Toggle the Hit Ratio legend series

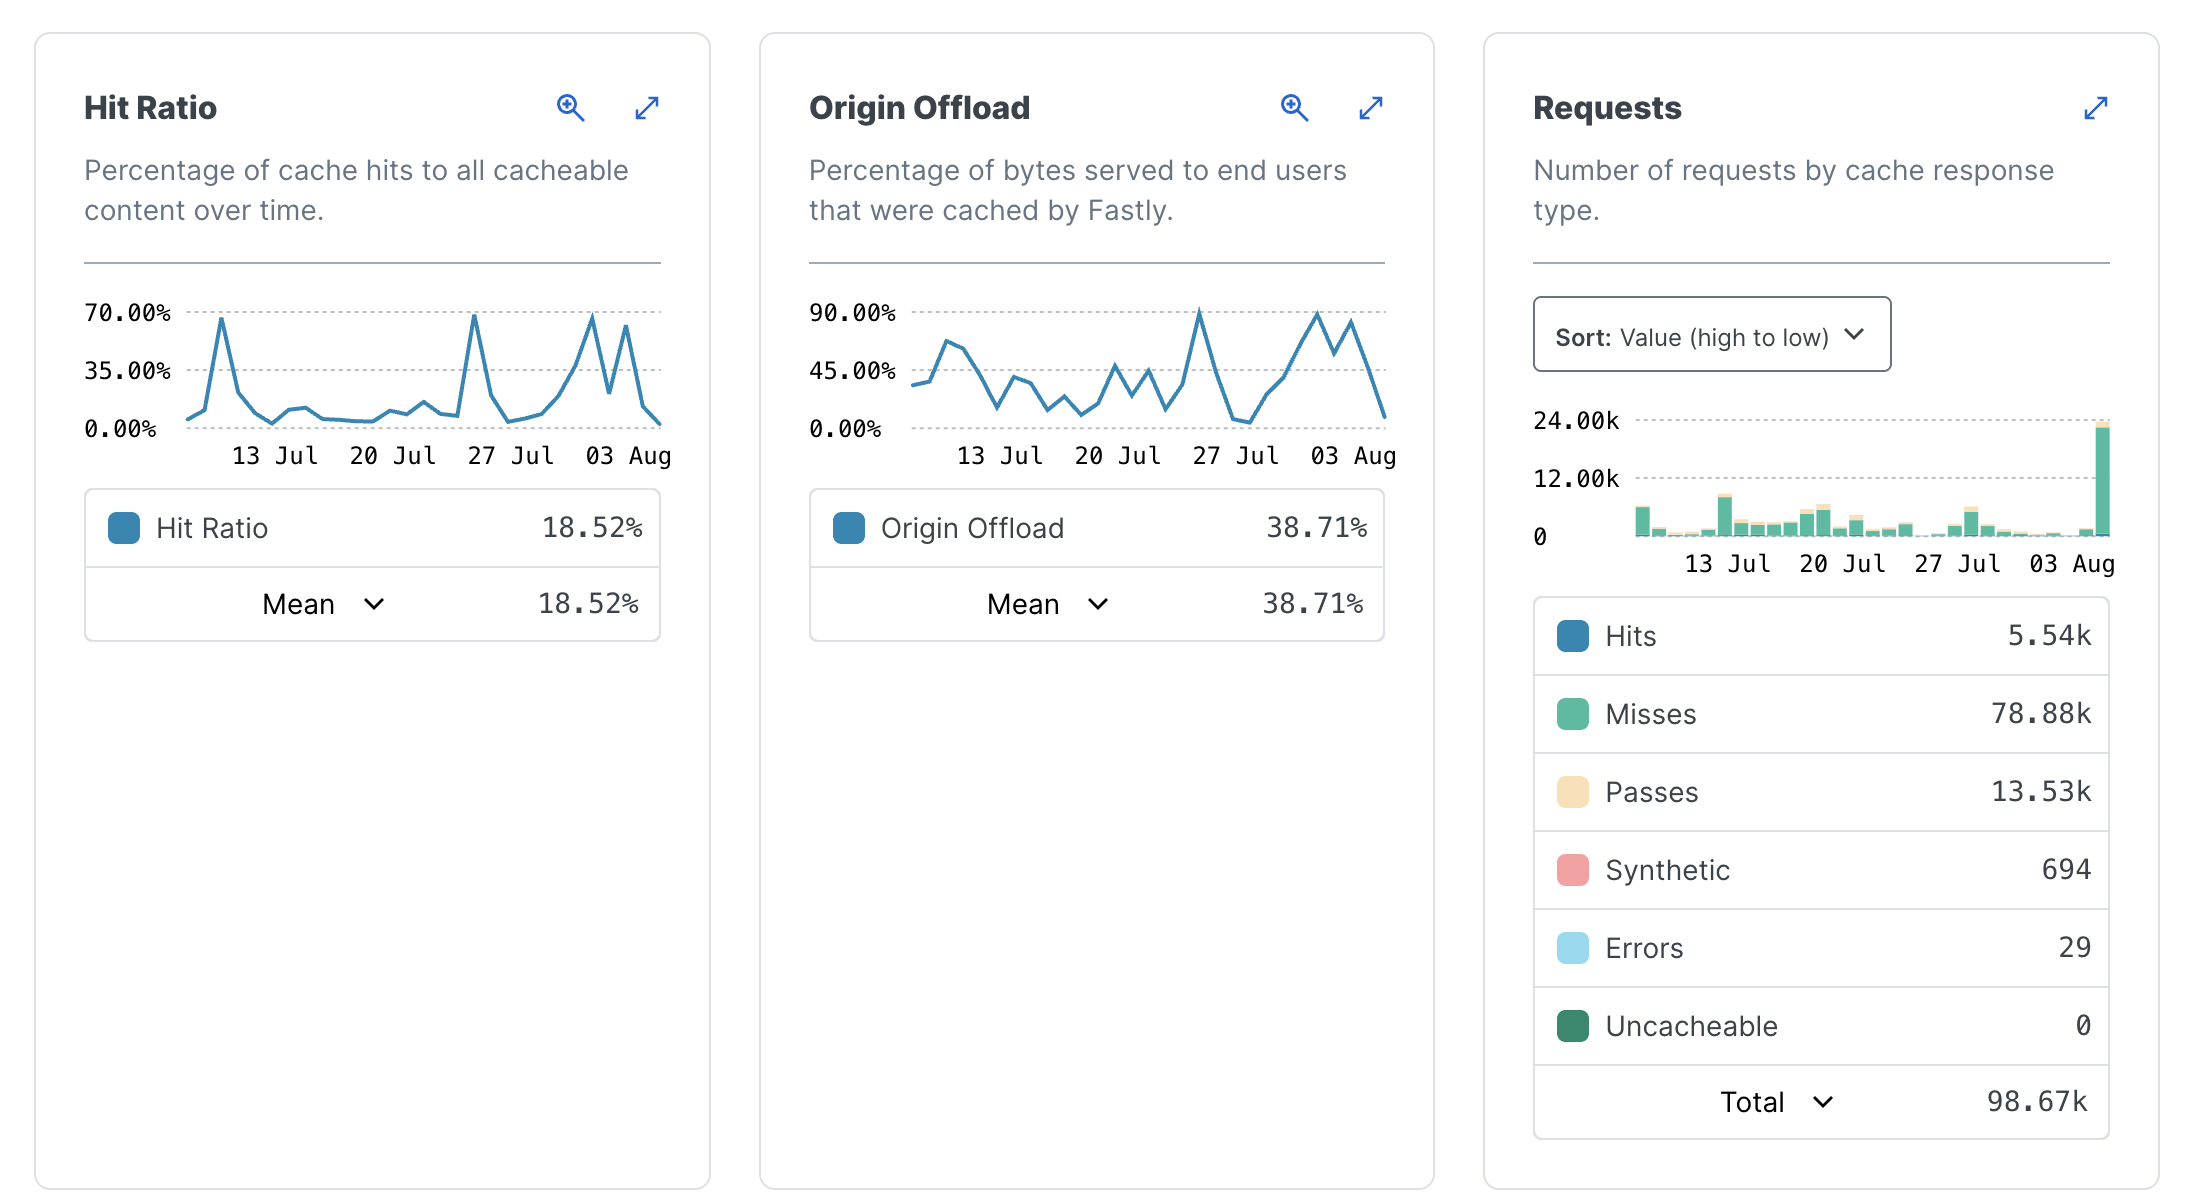[x=212, y=528]
